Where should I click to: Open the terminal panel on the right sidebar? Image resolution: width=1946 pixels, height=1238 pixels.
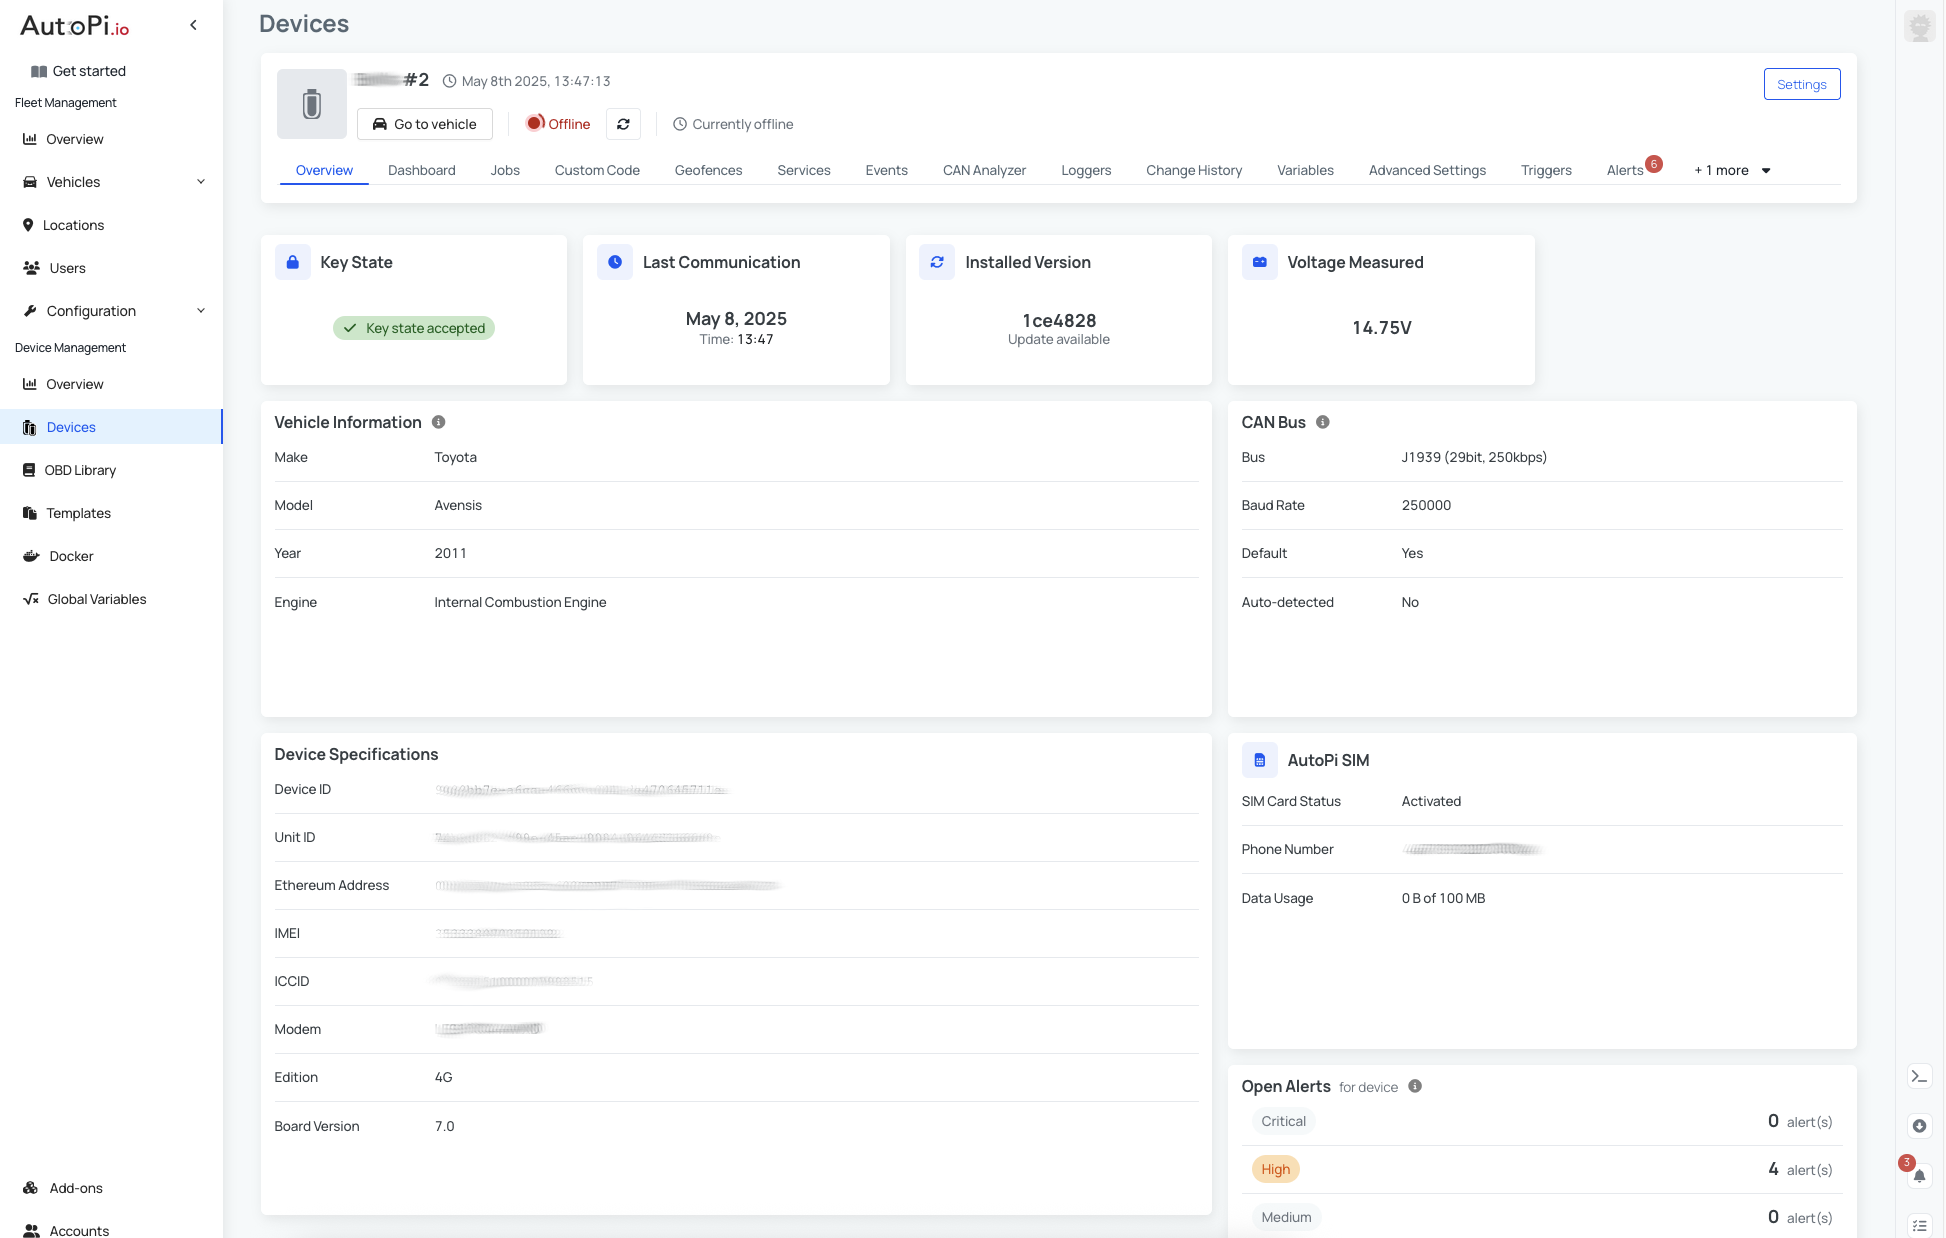click(1919, 1076)
